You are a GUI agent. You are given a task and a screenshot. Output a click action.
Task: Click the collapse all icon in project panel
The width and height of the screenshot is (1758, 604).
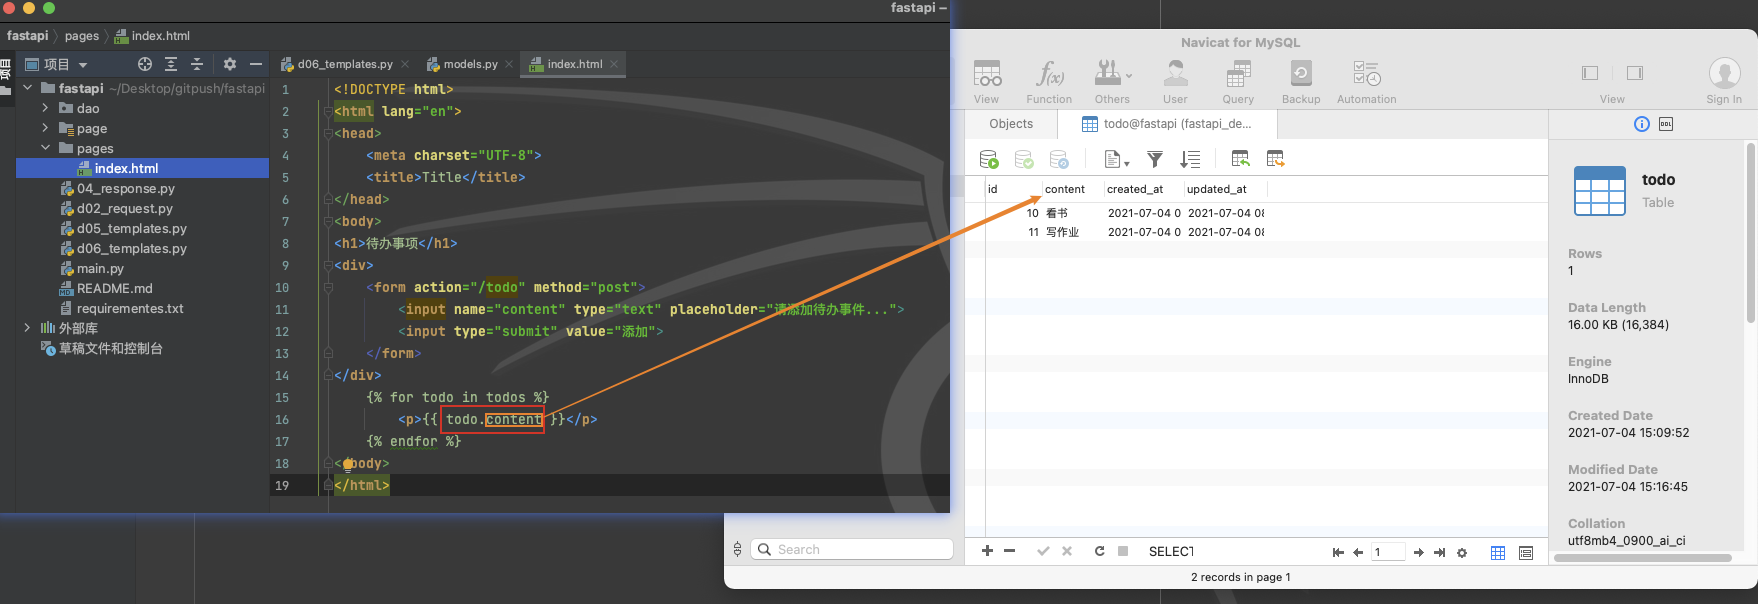[x=197, y=64]
